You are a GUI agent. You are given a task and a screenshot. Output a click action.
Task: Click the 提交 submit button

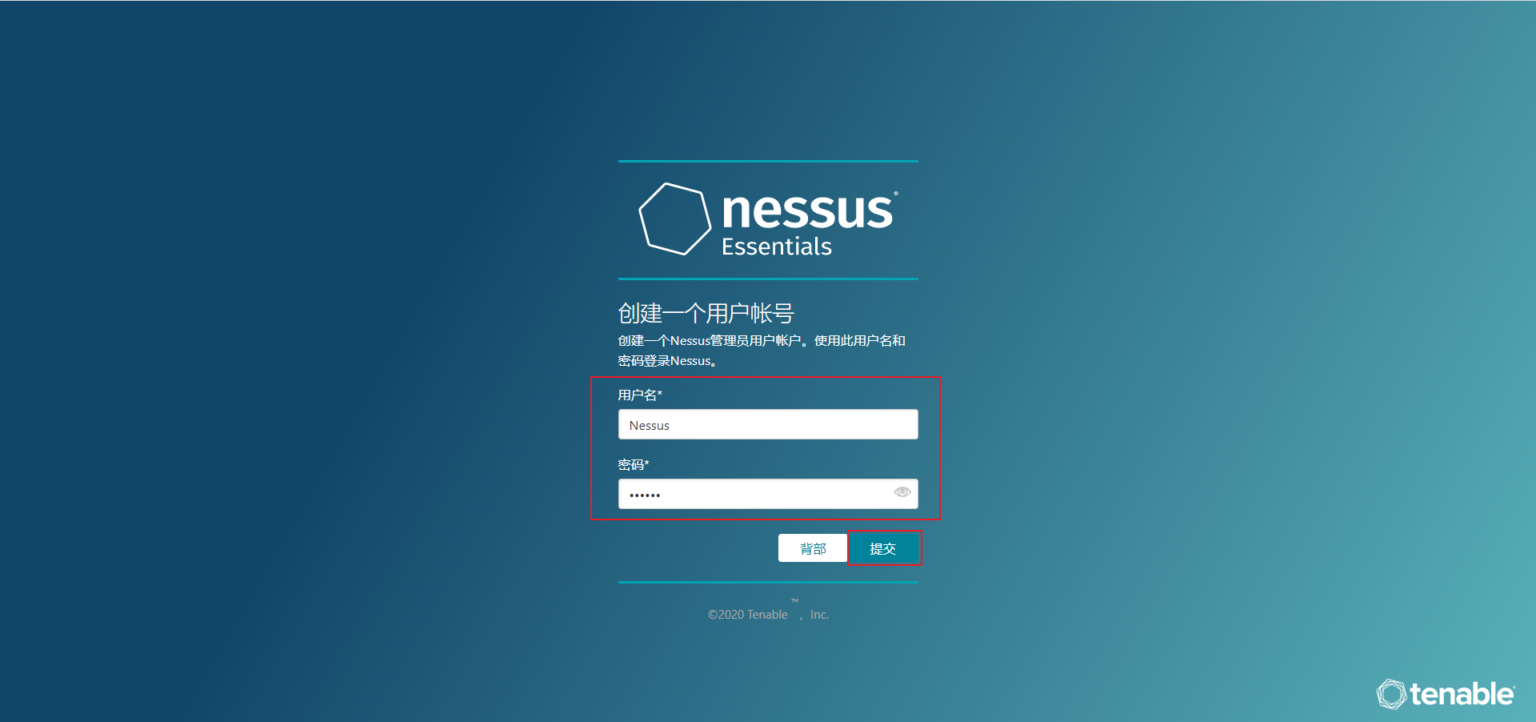(883, 548)
